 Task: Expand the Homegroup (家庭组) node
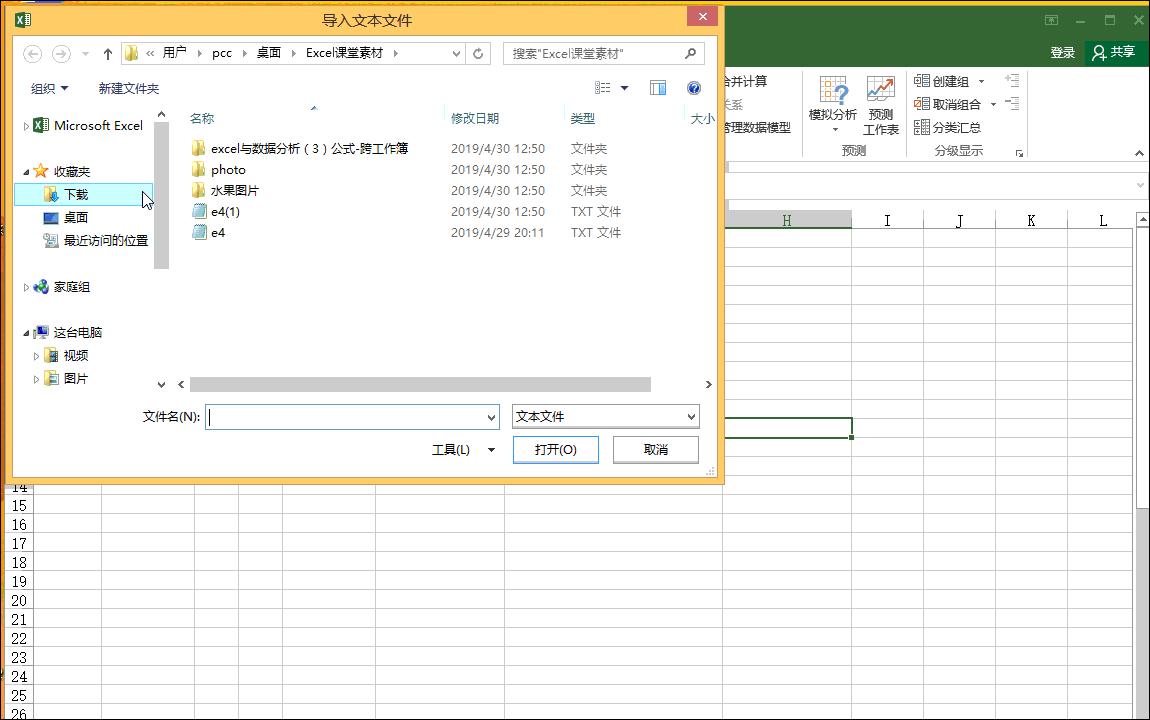pos(26,287)
